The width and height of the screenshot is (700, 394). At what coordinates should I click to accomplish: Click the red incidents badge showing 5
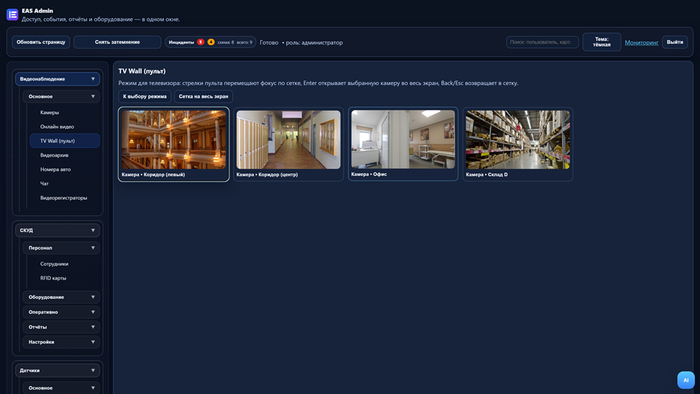click(x=200, y=42)
